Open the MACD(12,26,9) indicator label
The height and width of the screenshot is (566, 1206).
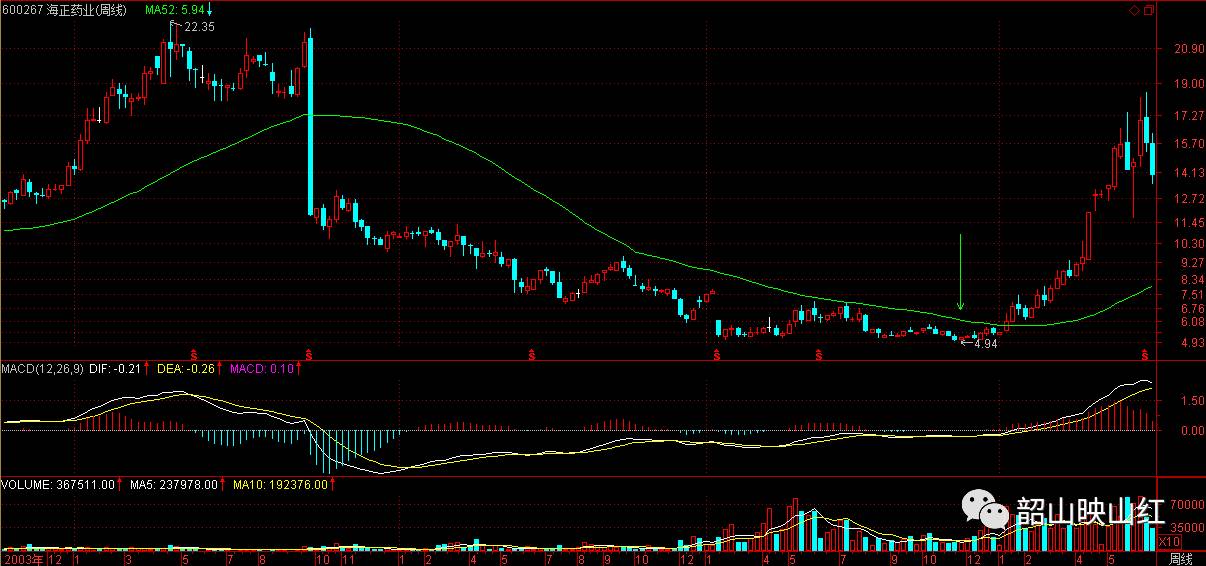tap(43, 369)
